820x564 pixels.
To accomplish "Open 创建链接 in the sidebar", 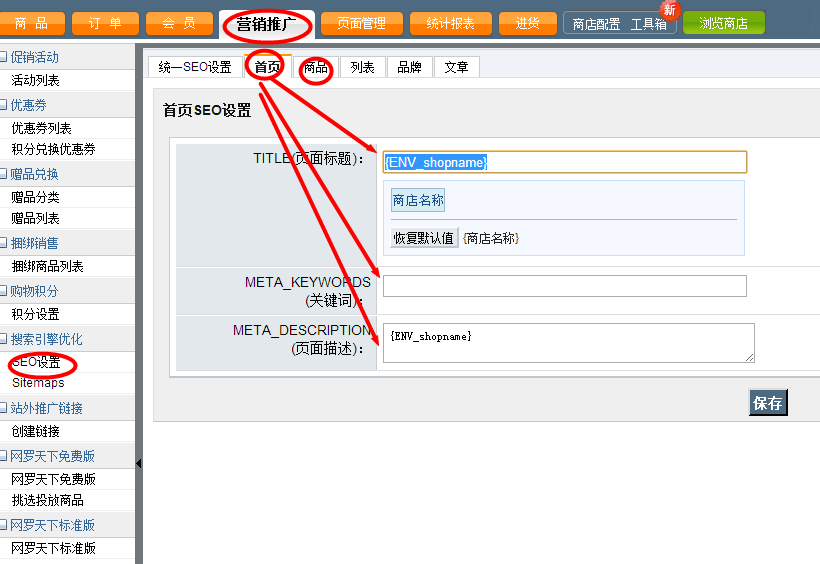I will pos(36,431).
